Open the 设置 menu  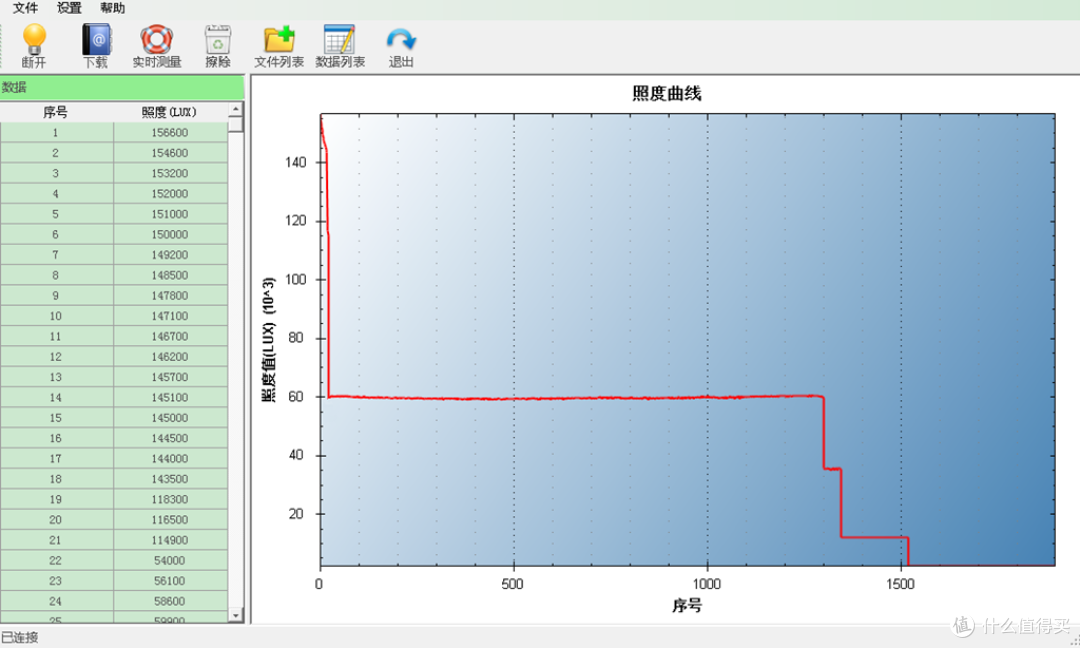tap(69, 8)
